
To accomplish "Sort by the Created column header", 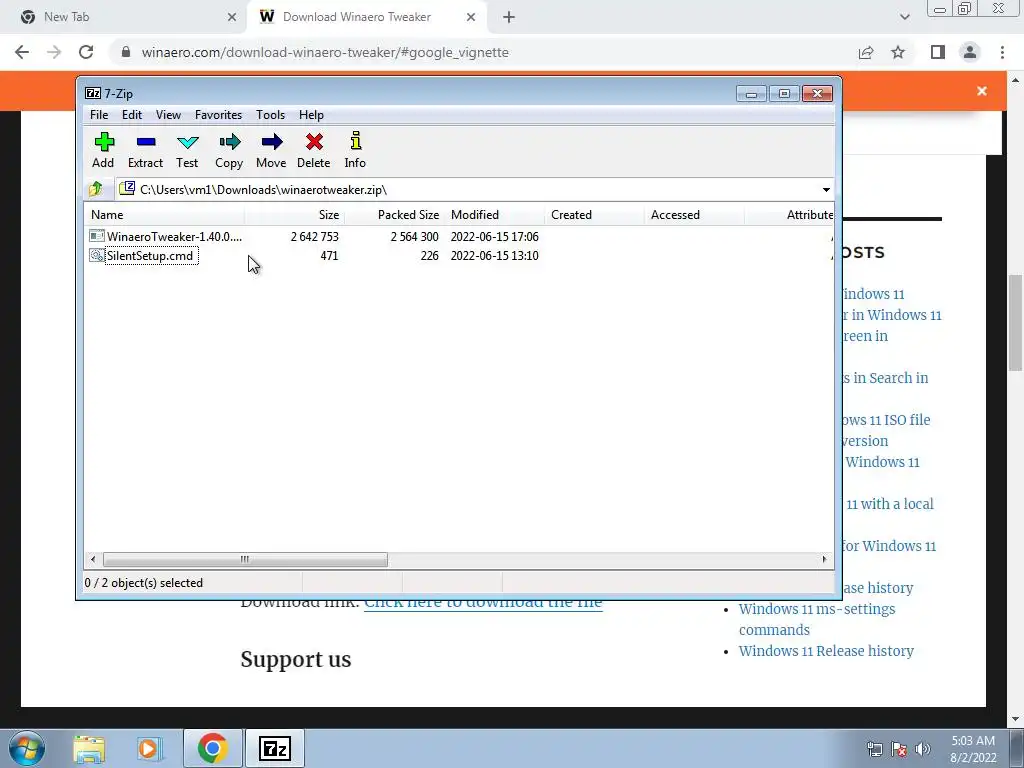I will tap(594, 215).
